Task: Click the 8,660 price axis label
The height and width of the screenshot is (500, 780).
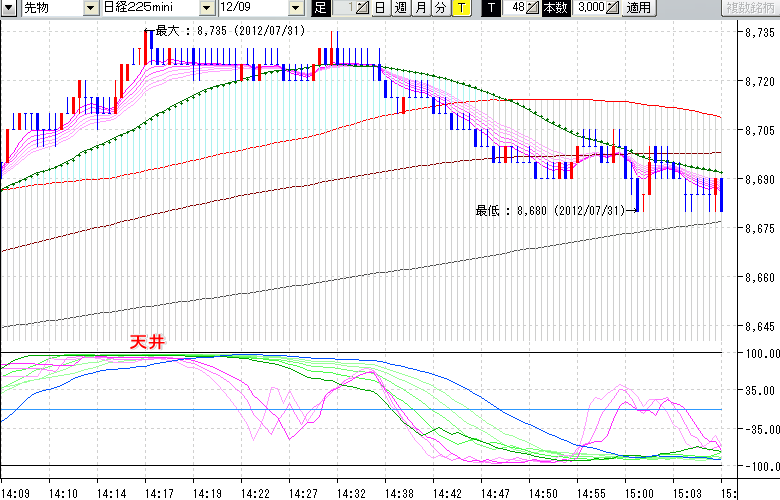Action: coord(760,278)
